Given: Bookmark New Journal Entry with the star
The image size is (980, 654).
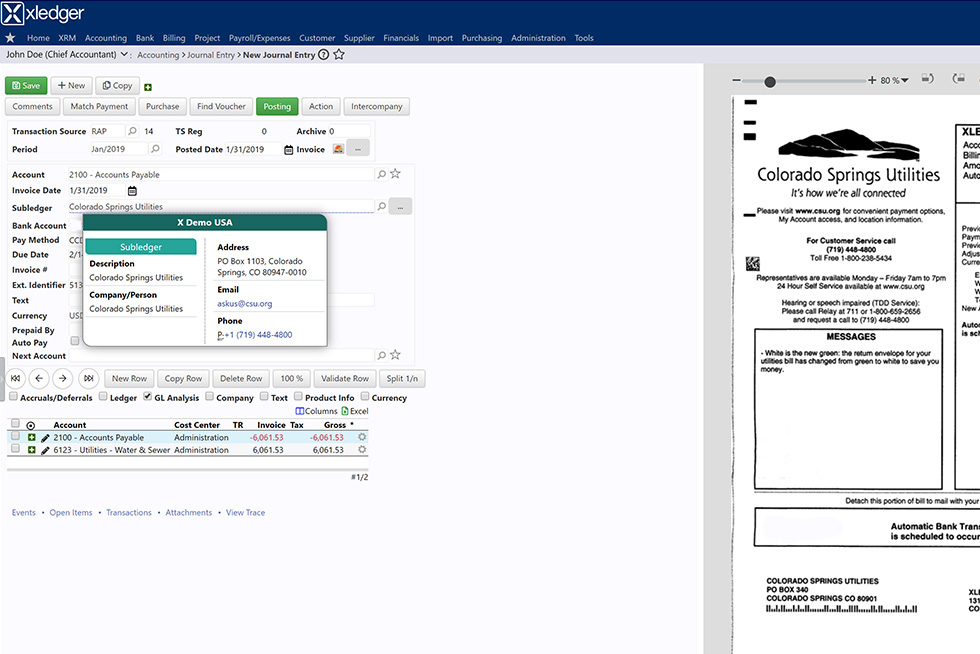Looking at the screenshot, I should tap(339, 54).
